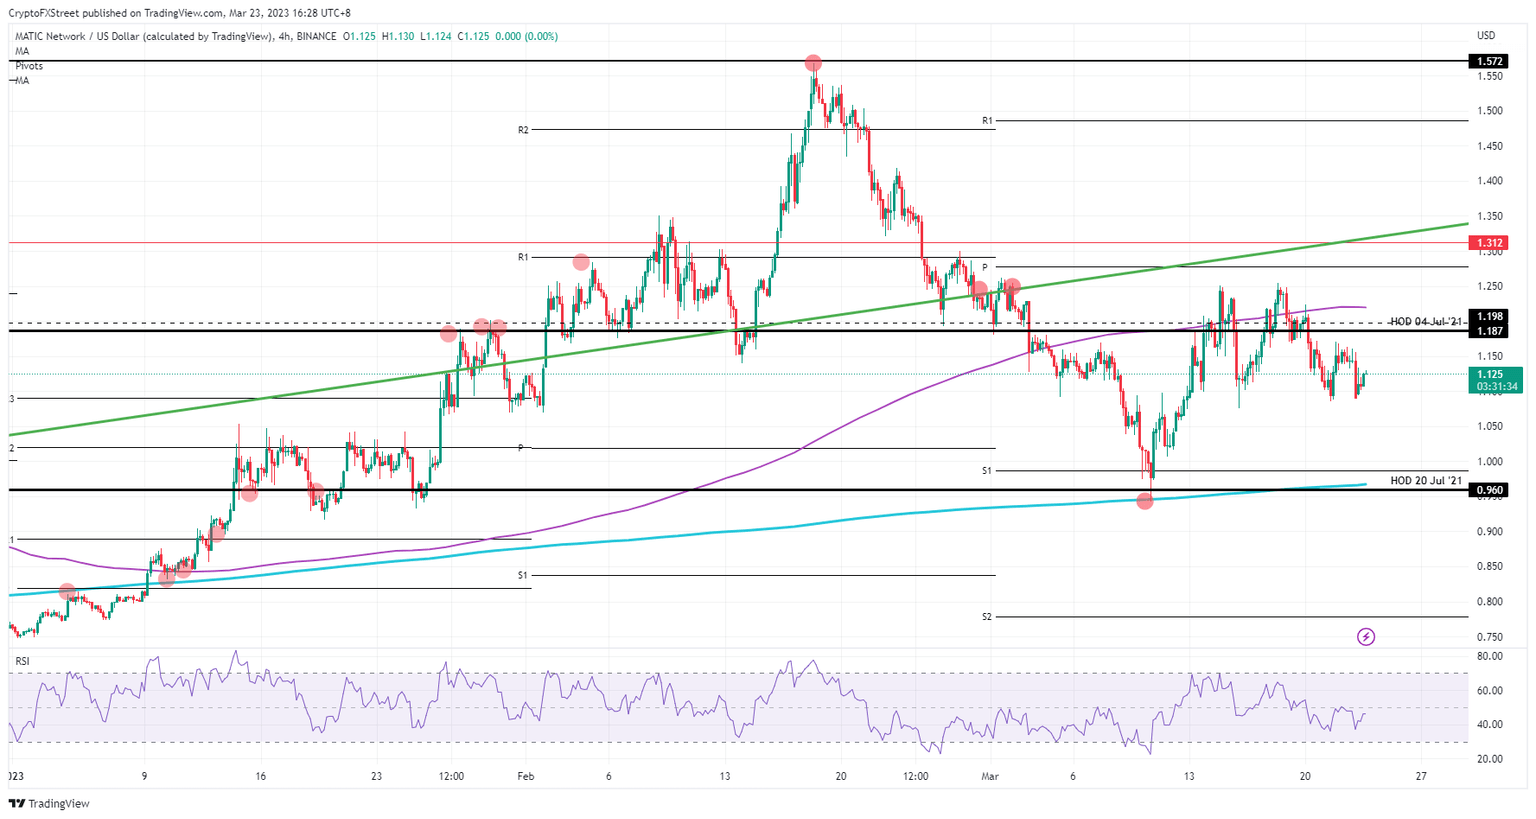The width and height of the screenshot is (1536, 819).
Task: Click the purple lightning bolt alert icon
Action: click(x=1364, y=636)
